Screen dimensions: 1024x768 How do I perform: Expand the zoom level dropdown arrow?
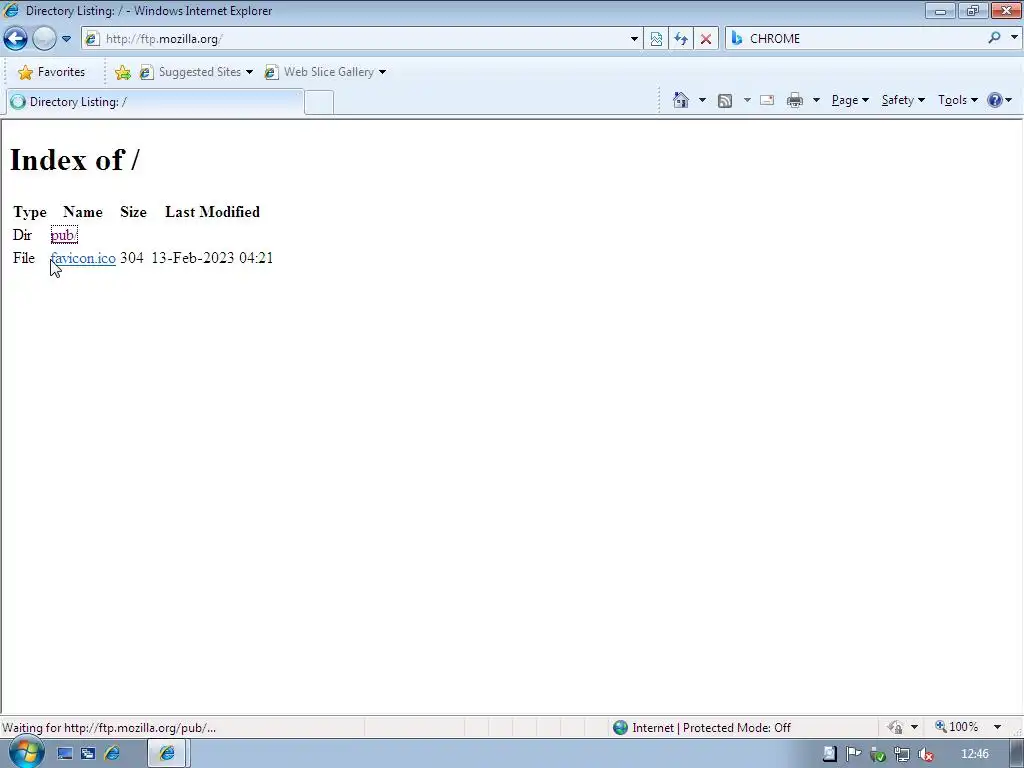point(997,727)
